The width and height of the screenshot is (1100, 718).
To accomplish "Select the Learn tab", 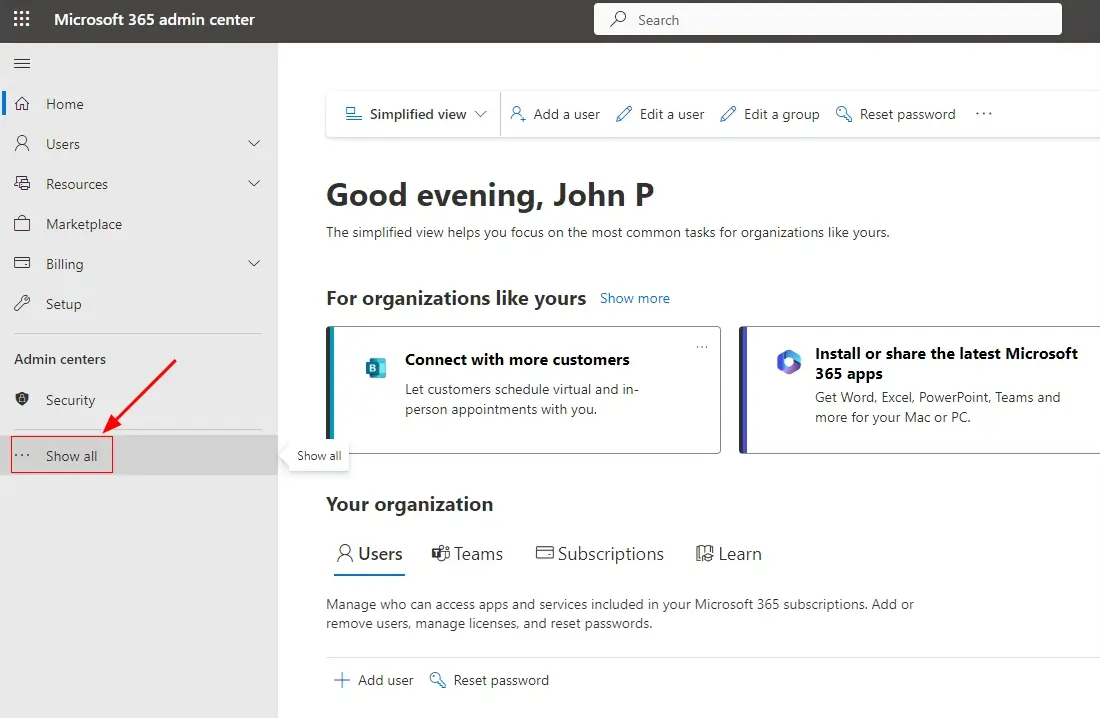I will click(728, 554).
